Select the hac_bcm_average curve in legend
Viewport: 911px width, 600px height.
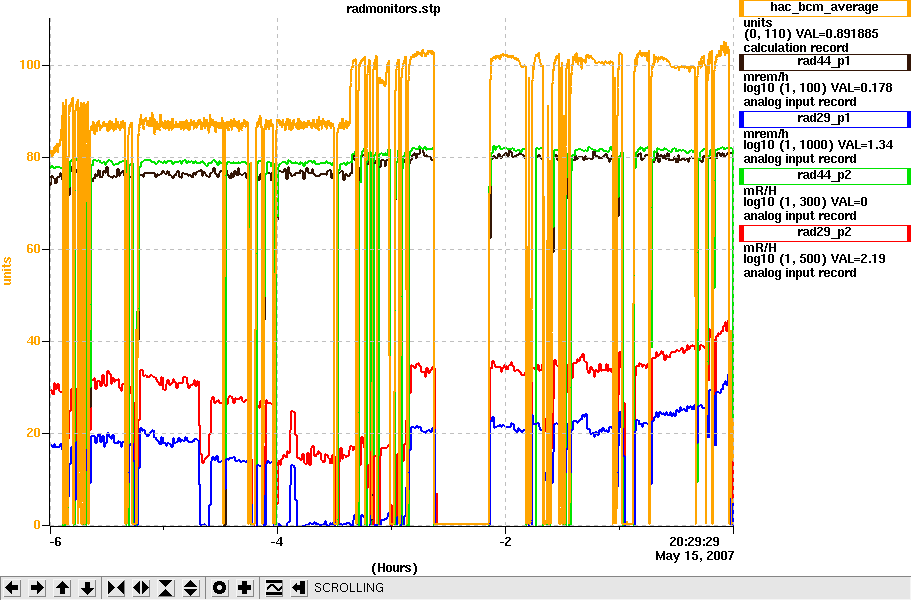[824, 8]
